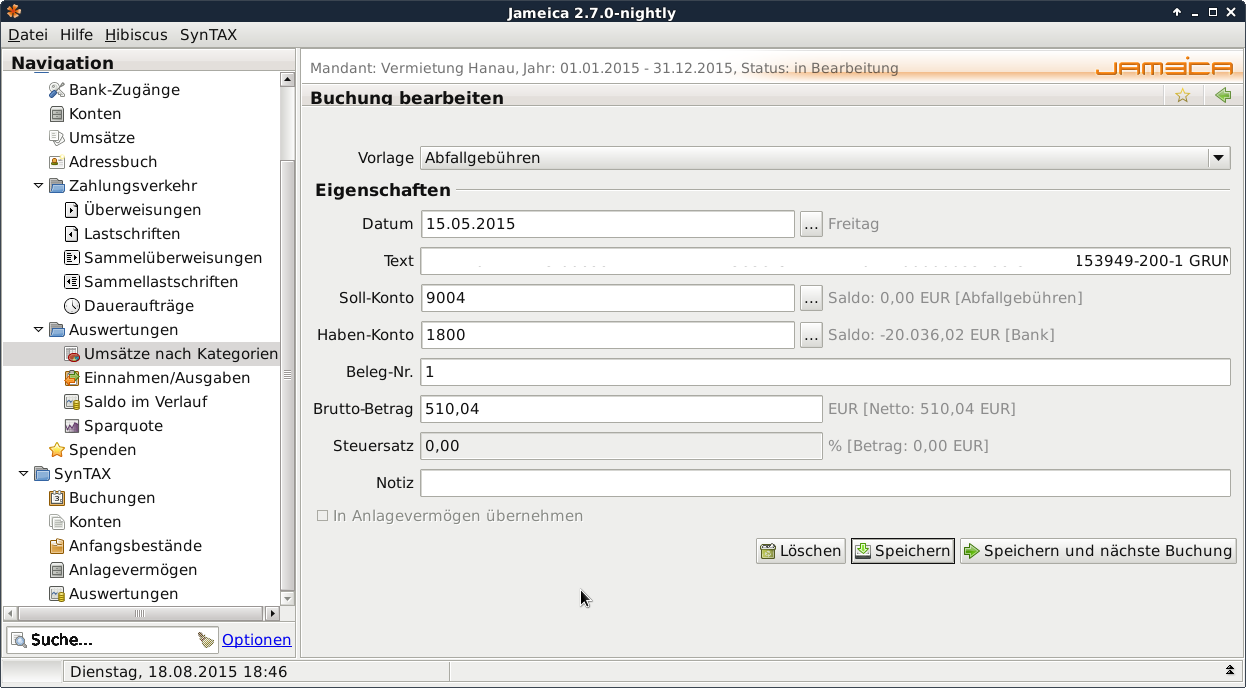The image size is (1246, 688).
Task: Open the Datei menu
Action: [x=28, y=35]
